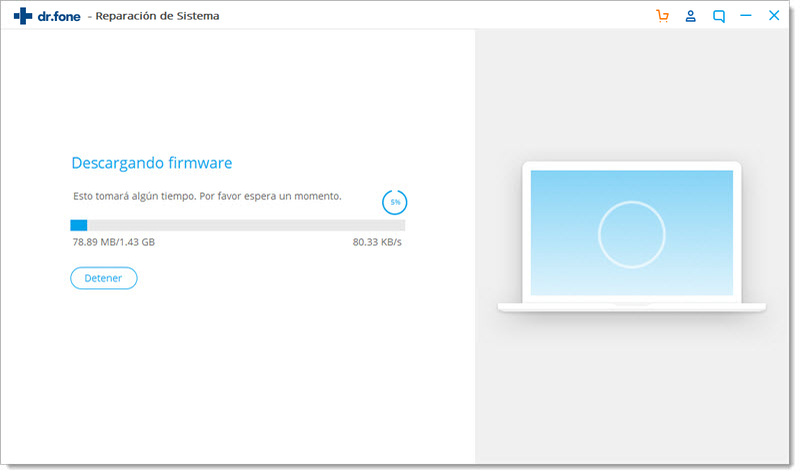Click the '80.33 KB/s' speed text
800x475 pixels.
(x=377, y=242)
